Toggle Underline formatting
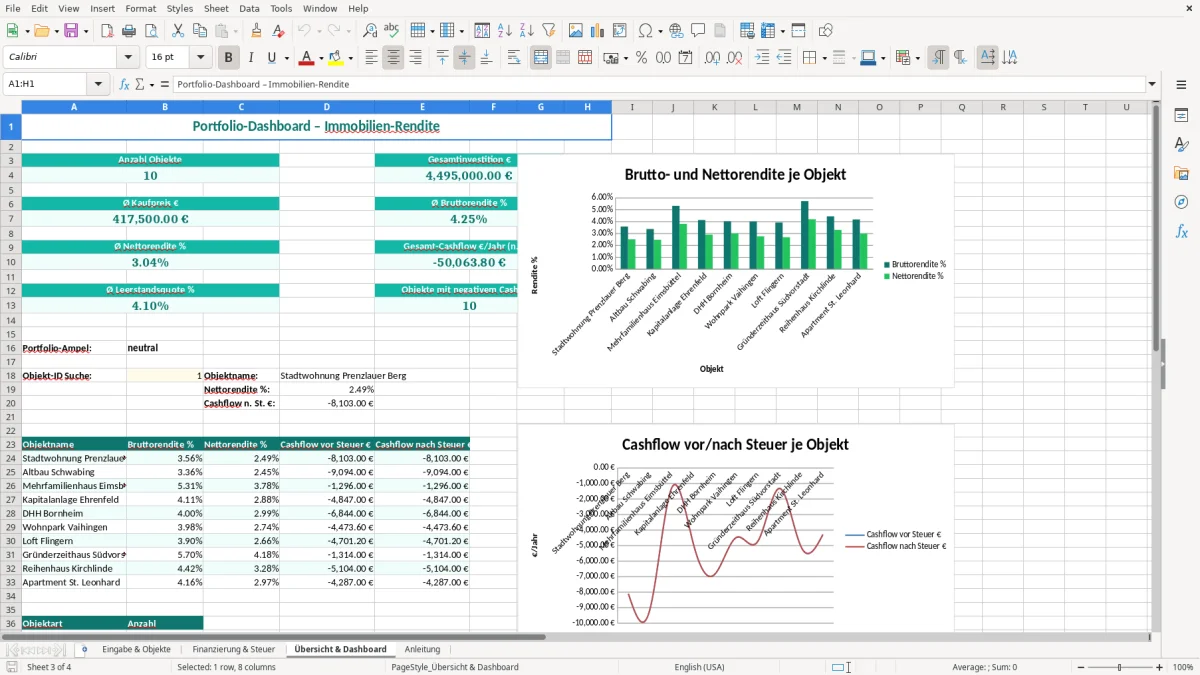Screen dimensions: 1200x675 coord(271,58)
